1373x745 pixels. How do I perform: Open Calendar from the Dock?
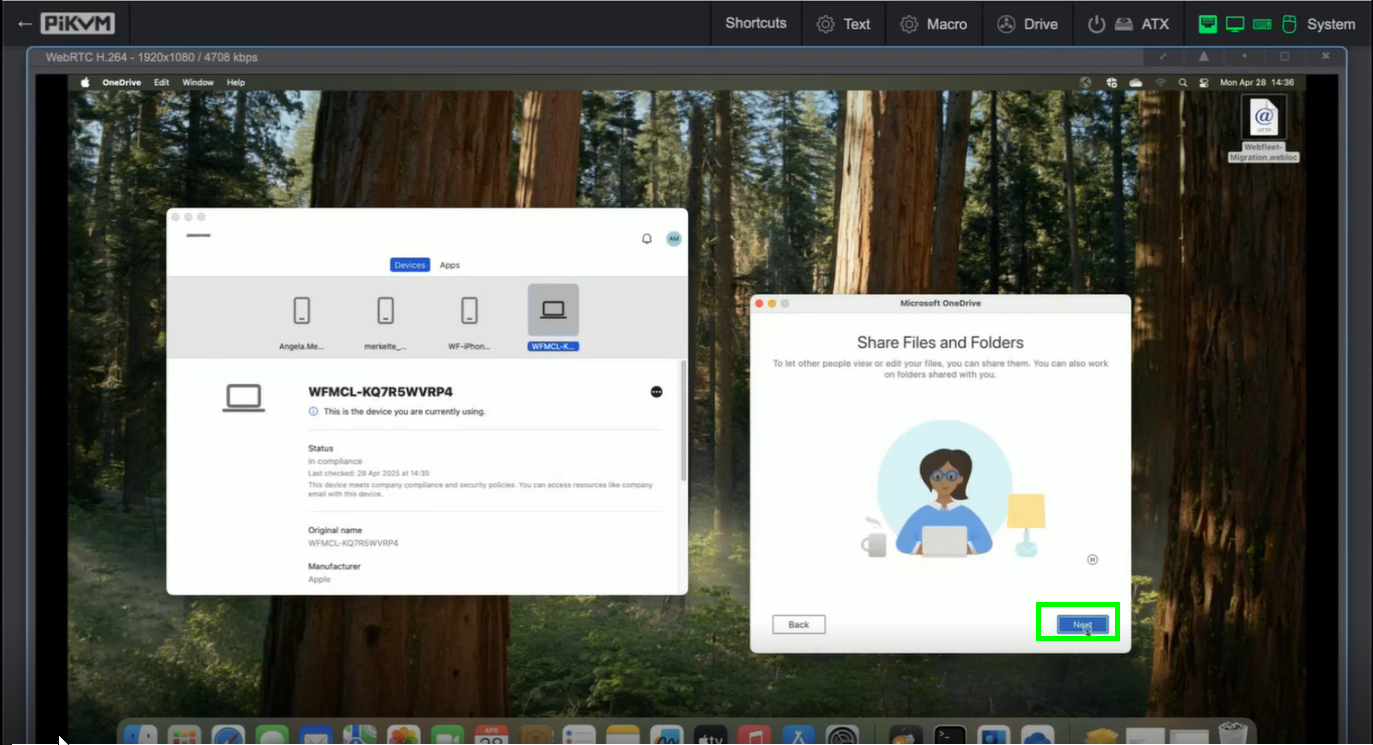491,736
